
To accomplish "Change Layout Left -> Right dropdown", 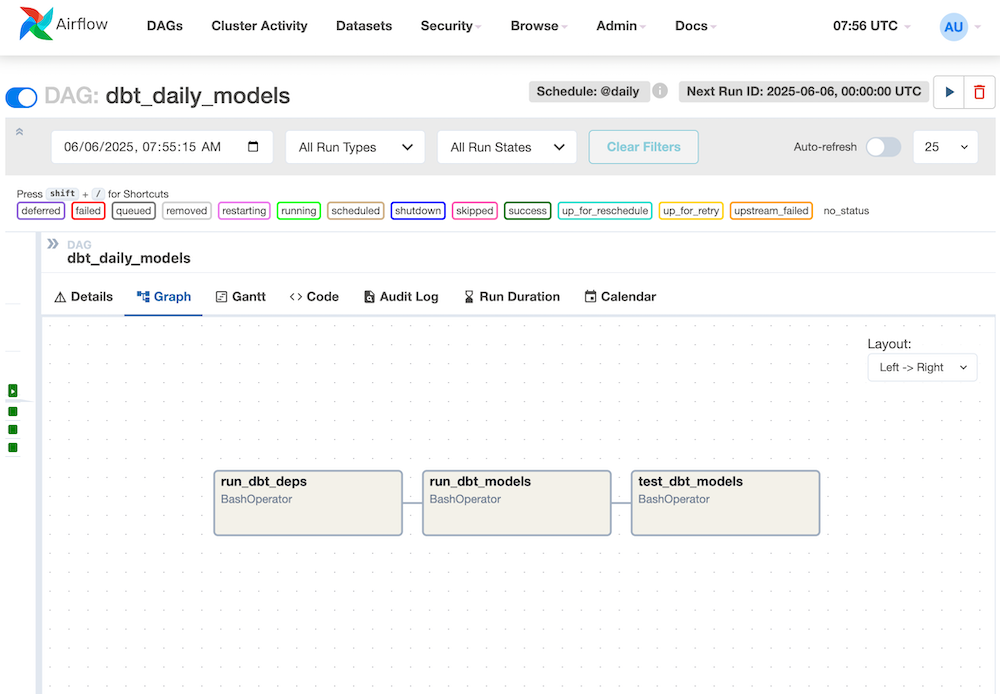I will coord(922,367).
